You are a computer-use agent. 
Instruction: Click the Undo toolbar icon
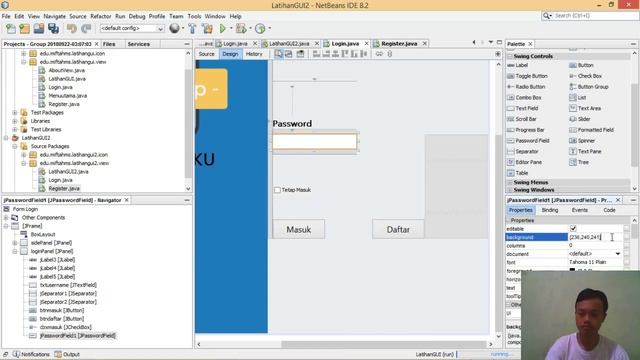tap(72, 28)
